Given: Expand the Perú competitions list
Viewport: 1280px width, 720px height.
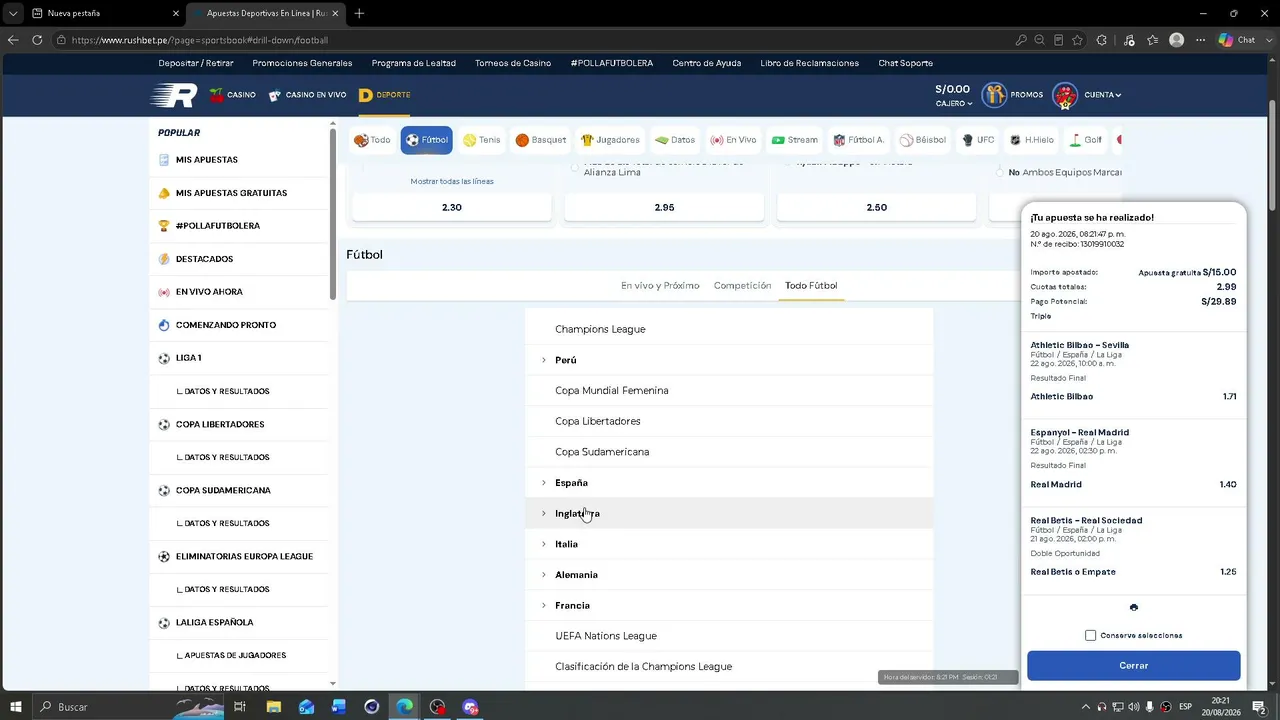Looking at the screenshot, I should (x=729, y=360).
